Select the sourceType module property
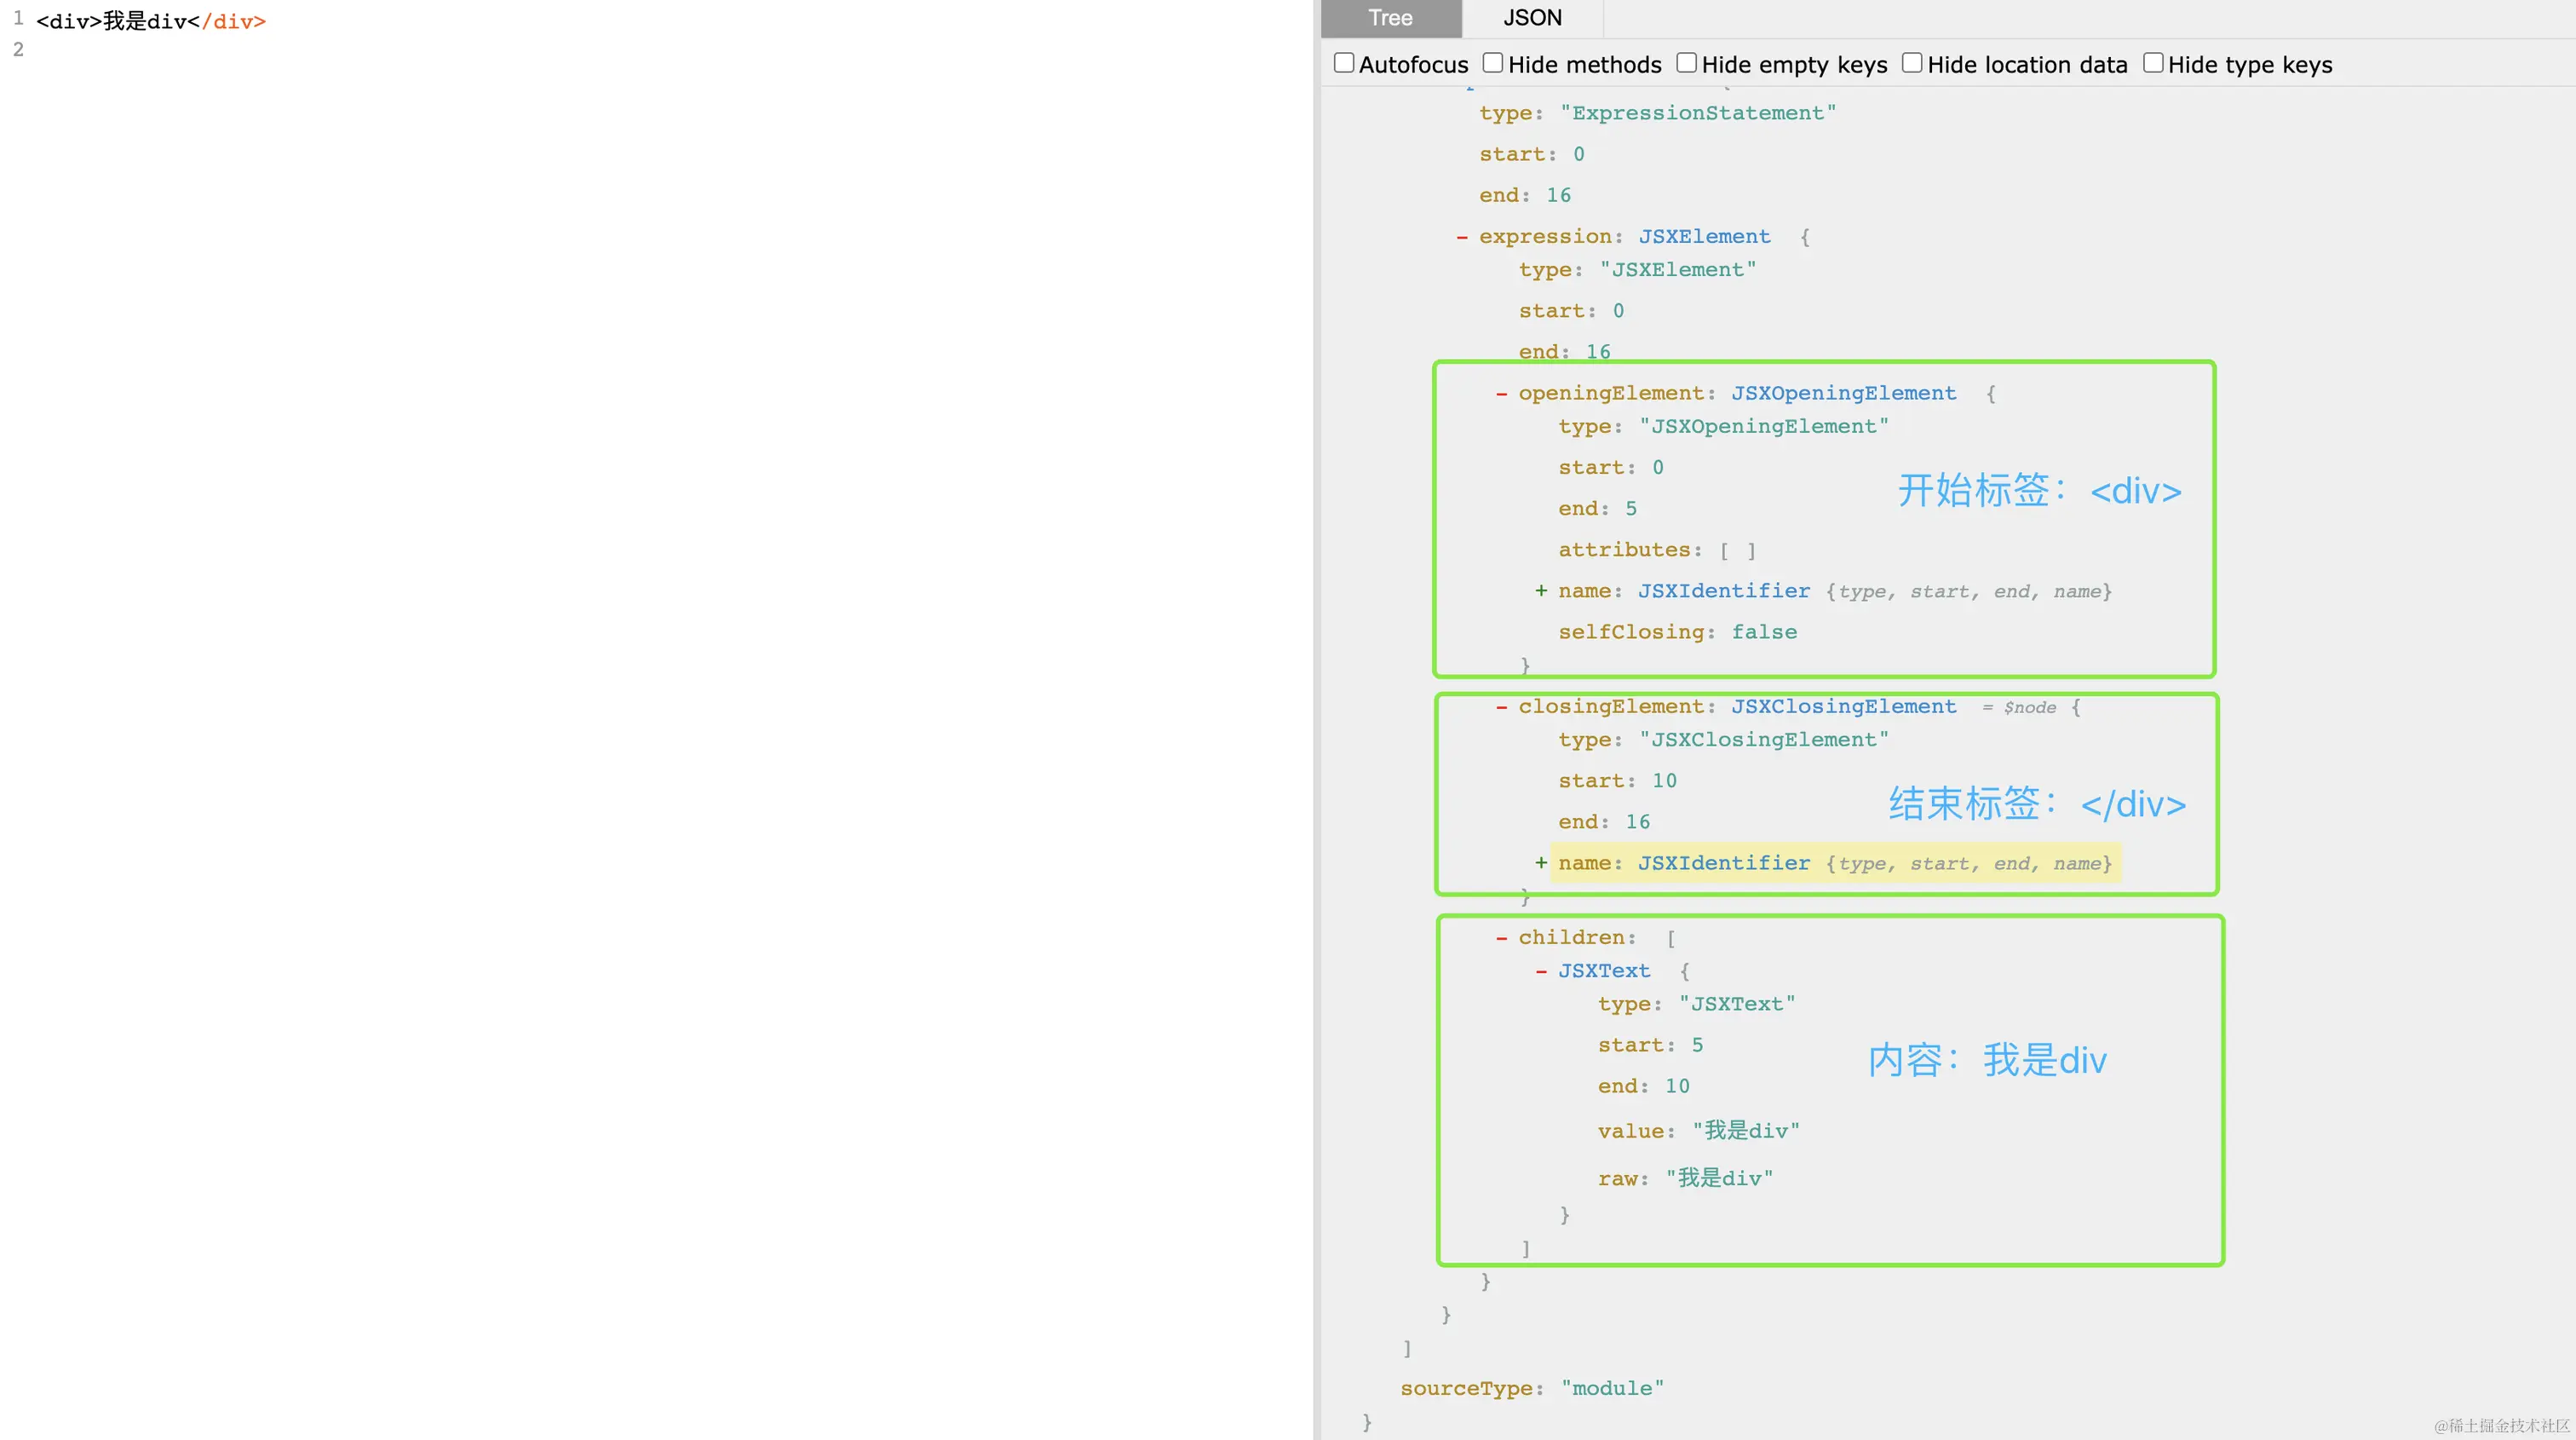2576x1440 pixels. (1531, 1388)
